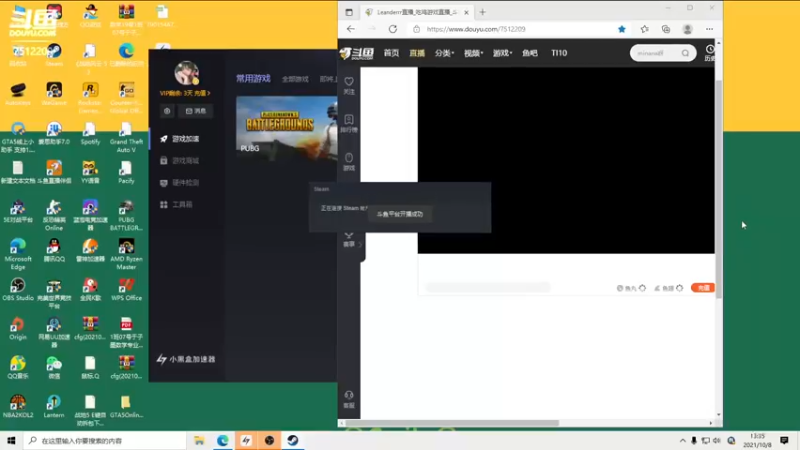Go to 直播 on Douyu navbar

click(417, 53)
